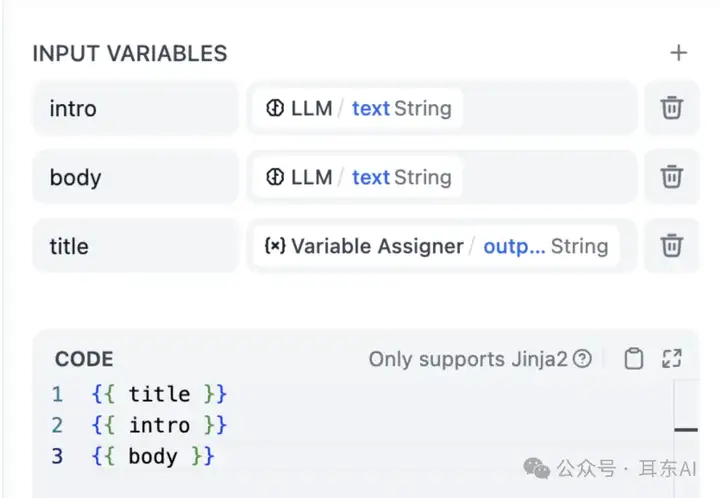Add a new input variable with plus icon
This screenshot has width=720, height=498.
point(678,53)
